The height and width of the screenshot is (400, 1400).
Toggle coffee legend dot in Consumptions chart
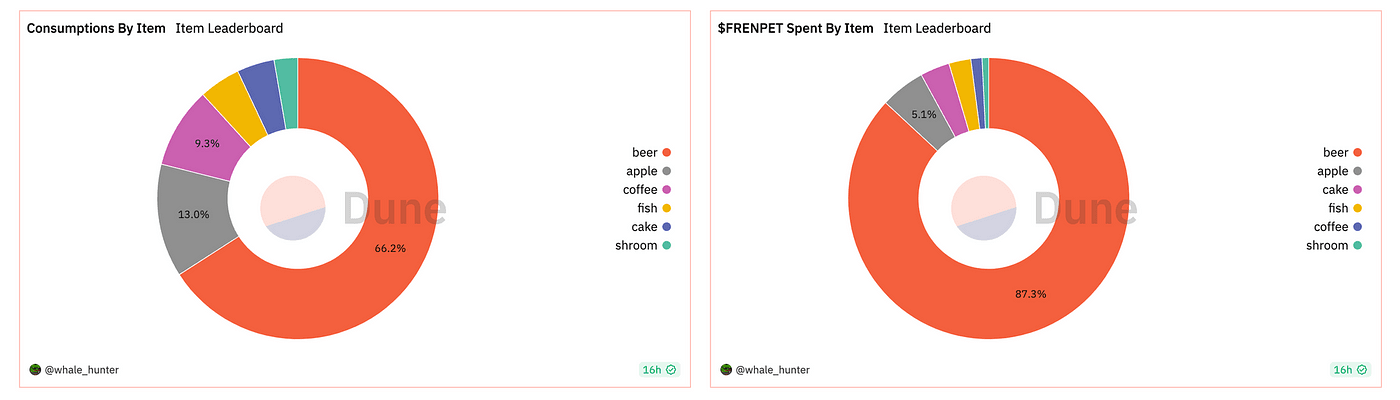(x=667, y=190)
